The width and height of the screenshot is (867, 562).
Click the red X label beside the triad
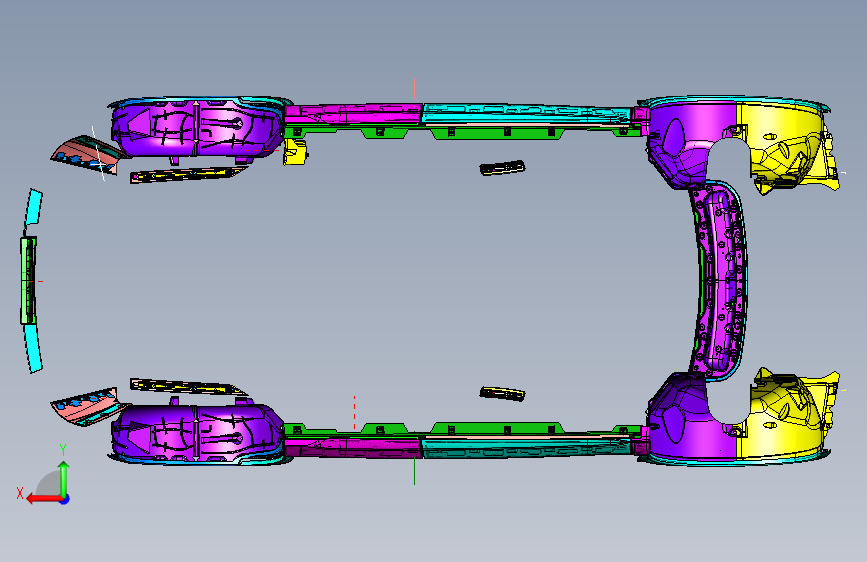tap(20, 493)
